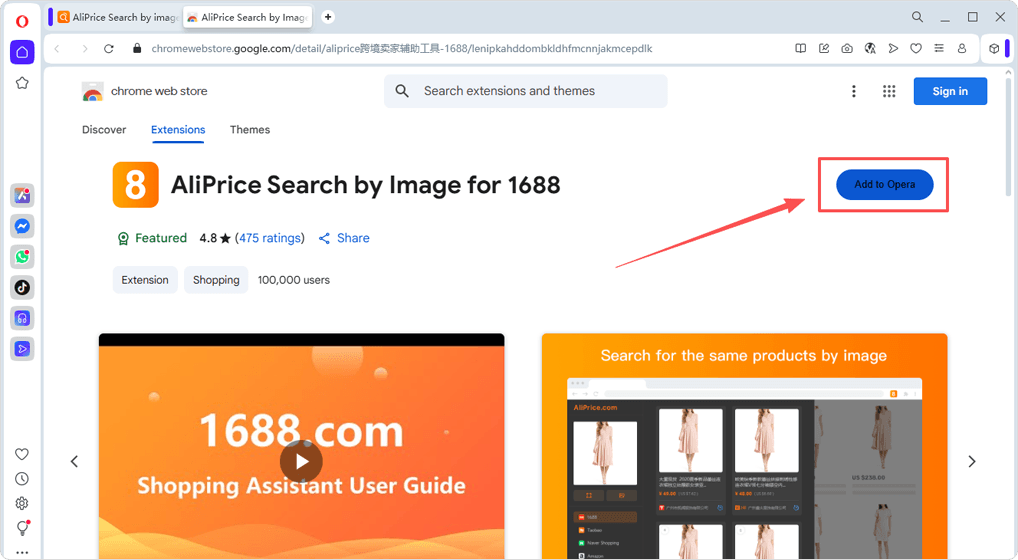
Task: Switch to the Discover tab
Action: (104, 130)
